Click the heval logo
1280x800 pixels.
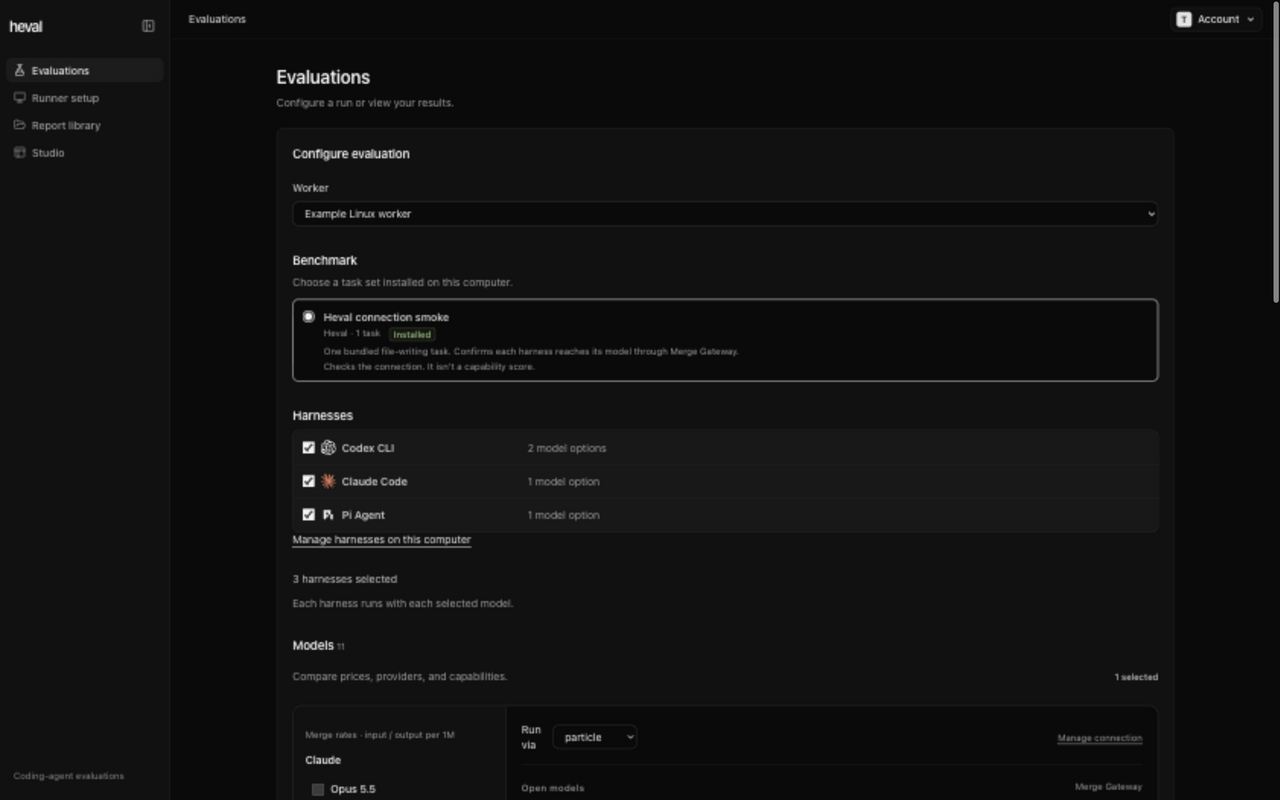coord(26,27)
